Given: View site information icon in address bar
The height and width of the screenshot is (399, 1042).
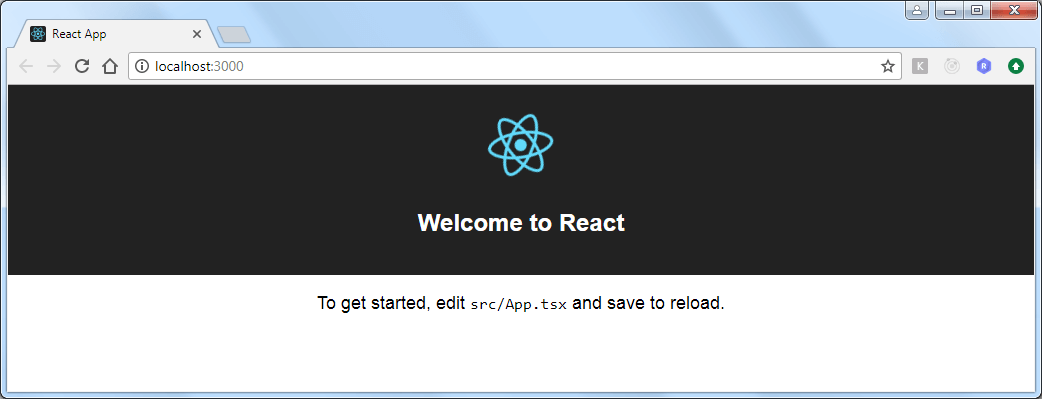Looking at the screenshot, I should point(142,66).
